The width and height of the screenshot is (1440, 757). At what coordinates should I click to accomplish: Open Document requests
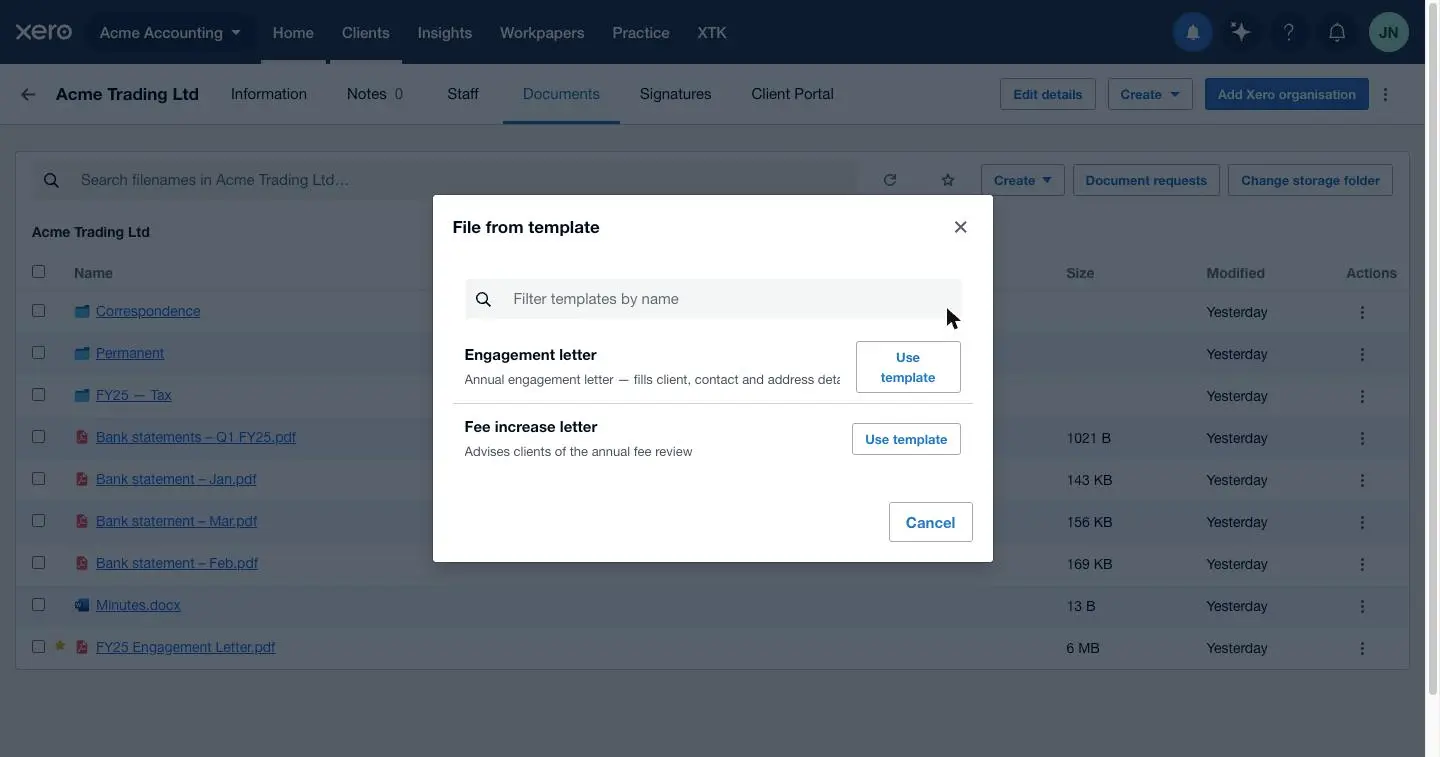click(1146, 180)
